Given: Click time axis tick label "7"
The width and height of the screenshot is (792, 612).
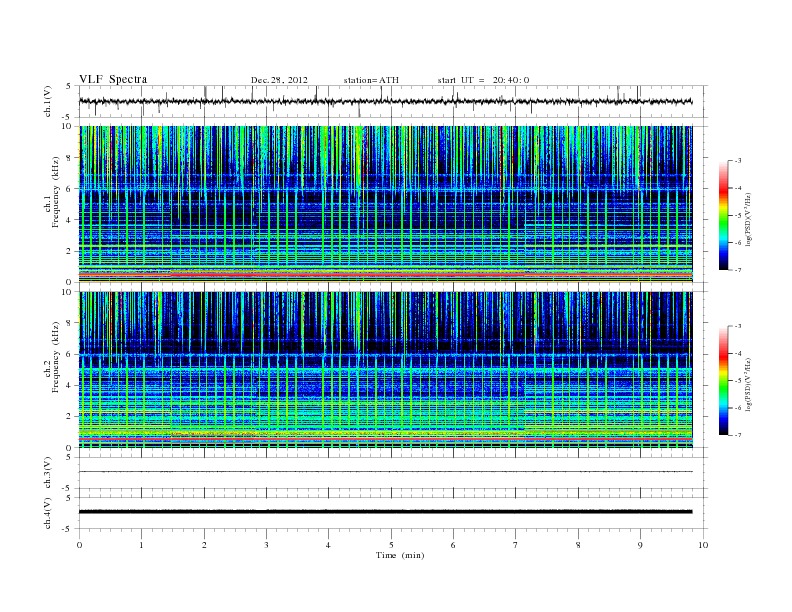Looking at the screenshot, I should coord(516,545).
